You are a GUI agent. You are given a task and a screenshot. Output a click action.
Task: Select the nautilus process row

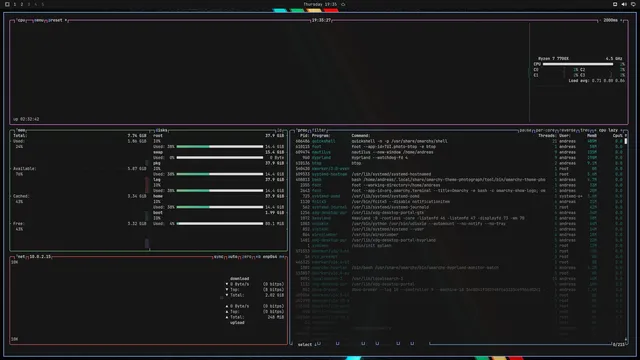click(x=459, y=152)
